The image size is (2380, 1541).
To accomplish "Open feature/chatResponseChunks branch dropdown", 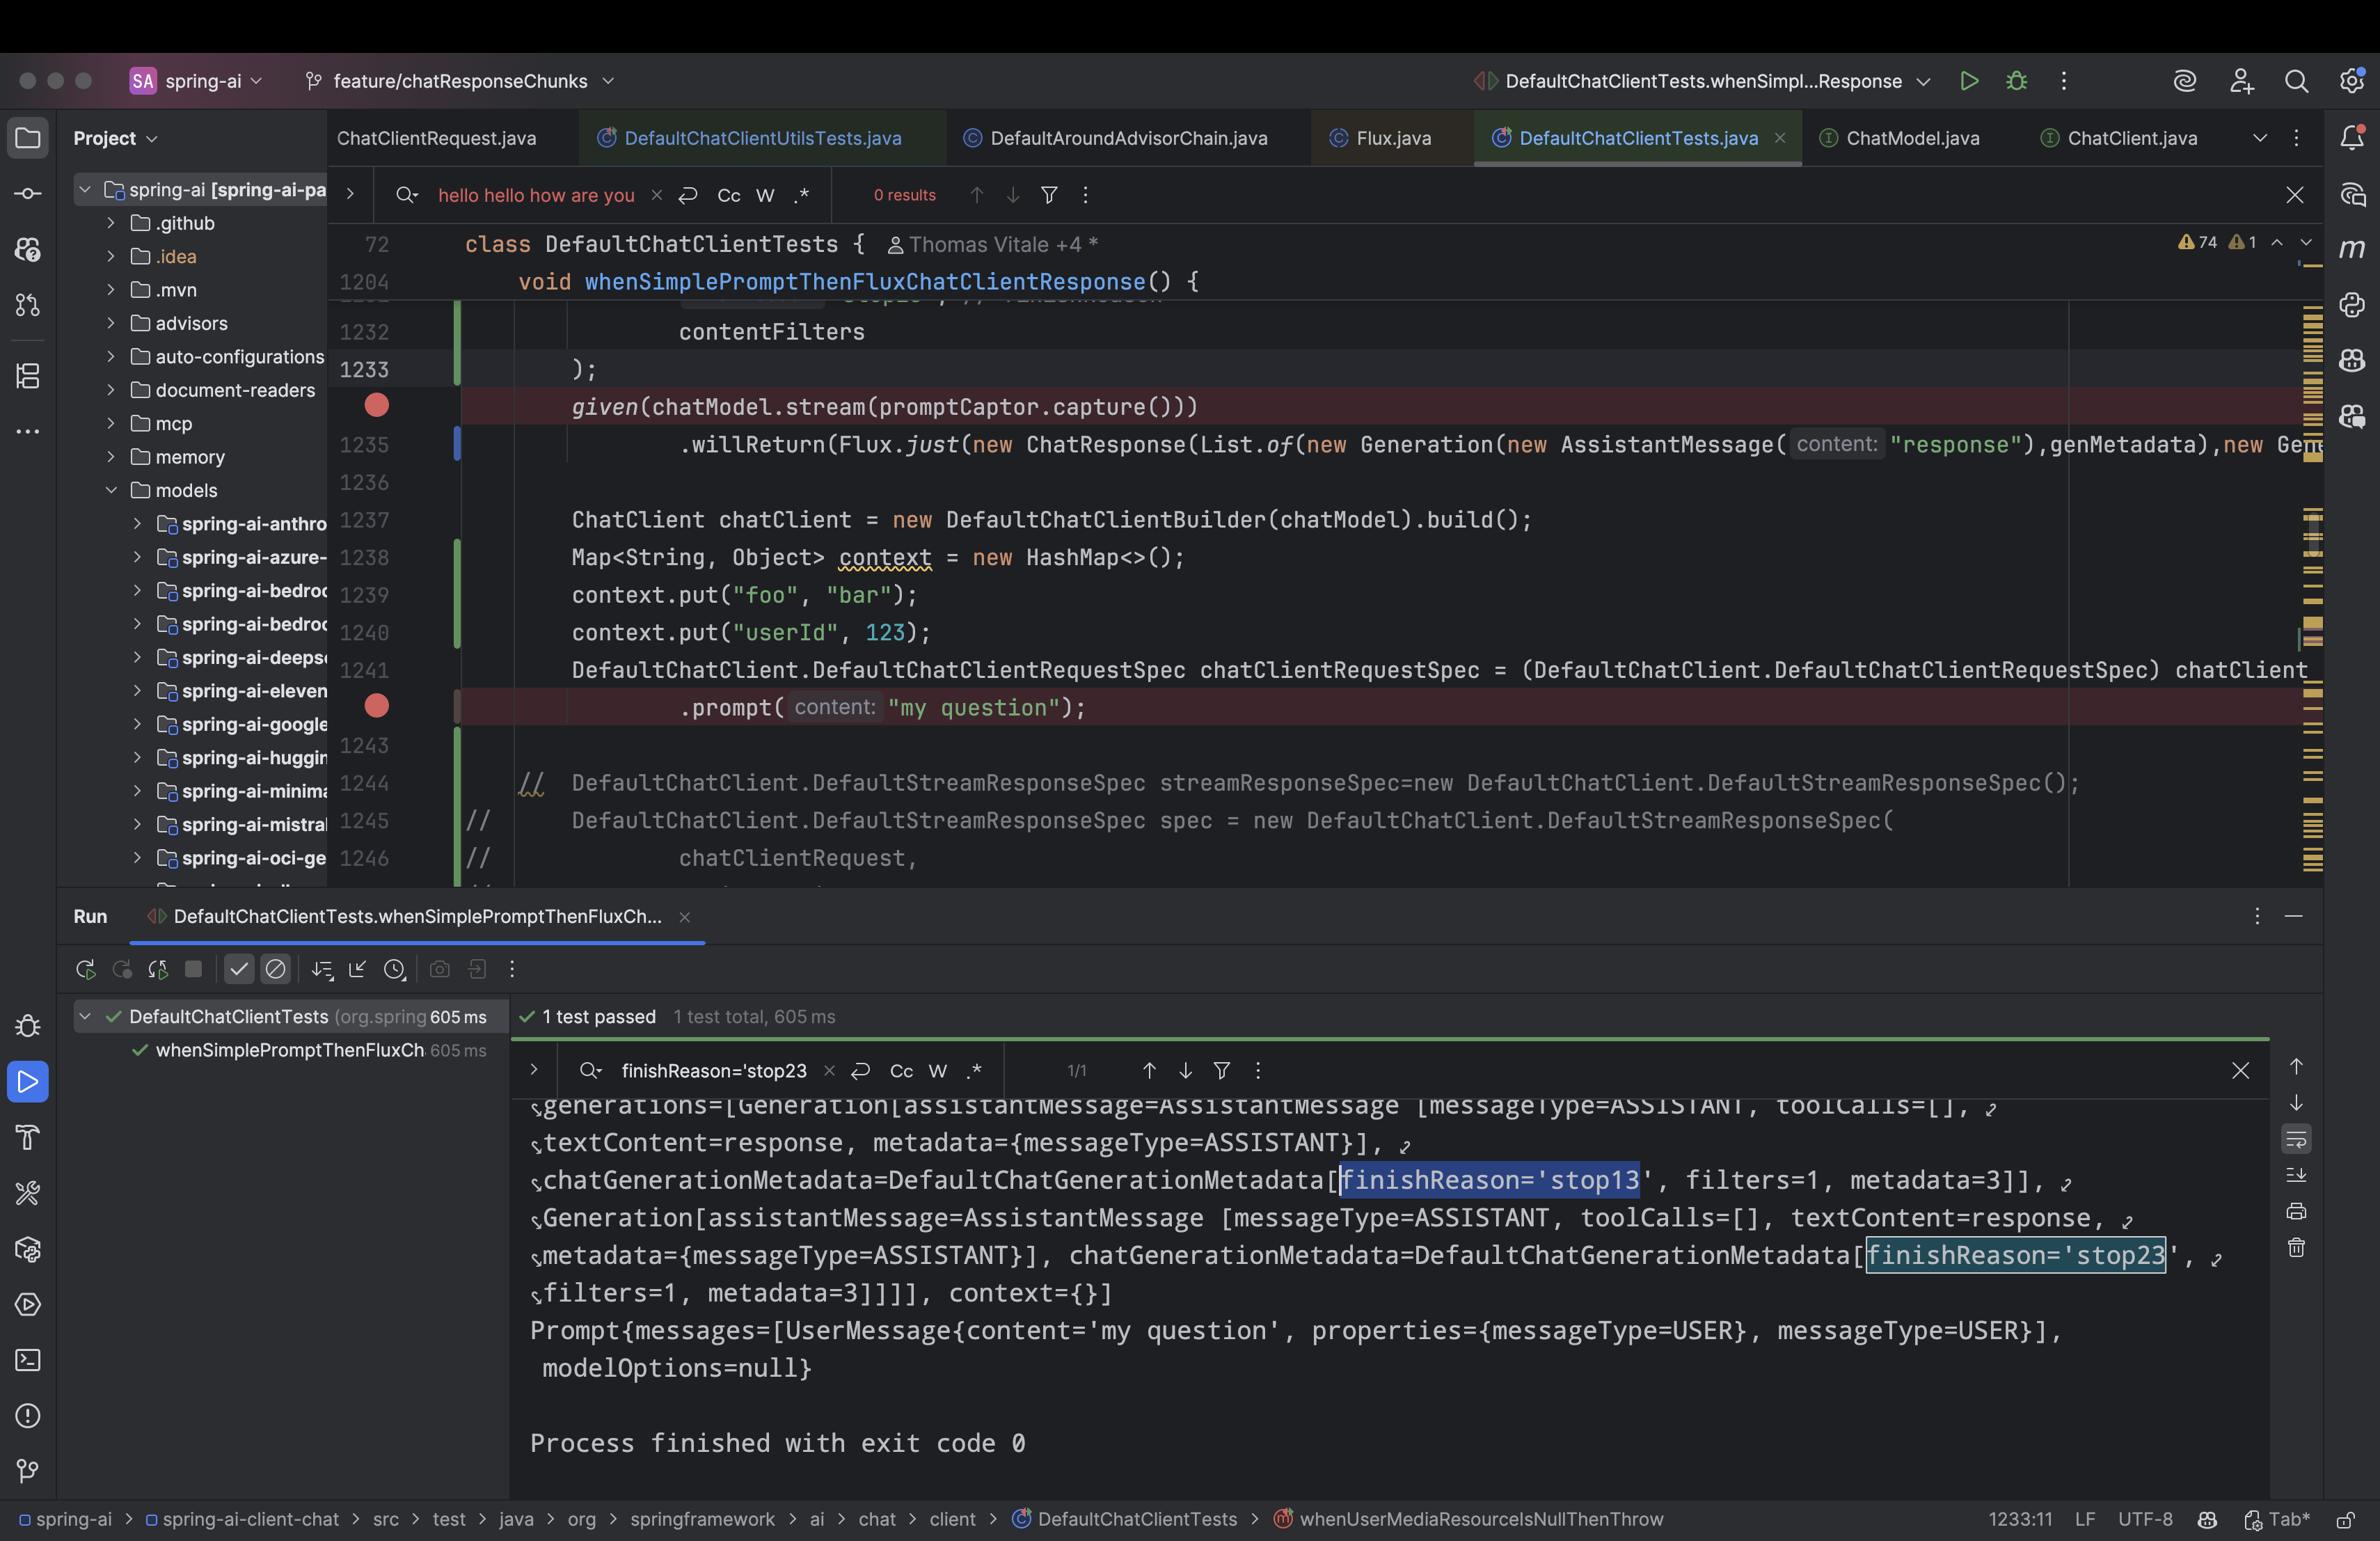I will (x=460, y=81).
